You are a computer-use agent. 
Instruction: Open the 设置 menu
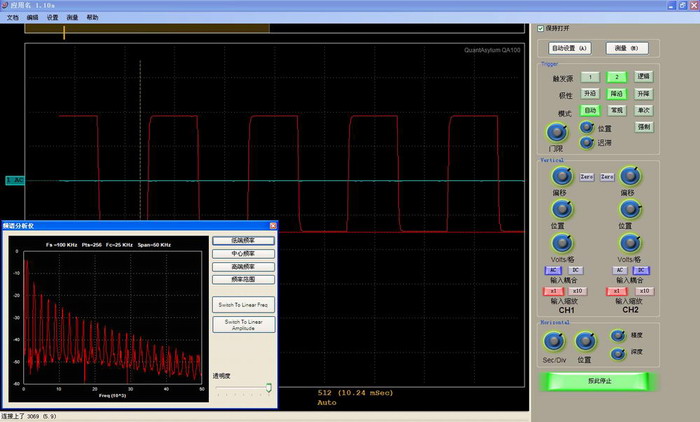click(x=52, y=17)
